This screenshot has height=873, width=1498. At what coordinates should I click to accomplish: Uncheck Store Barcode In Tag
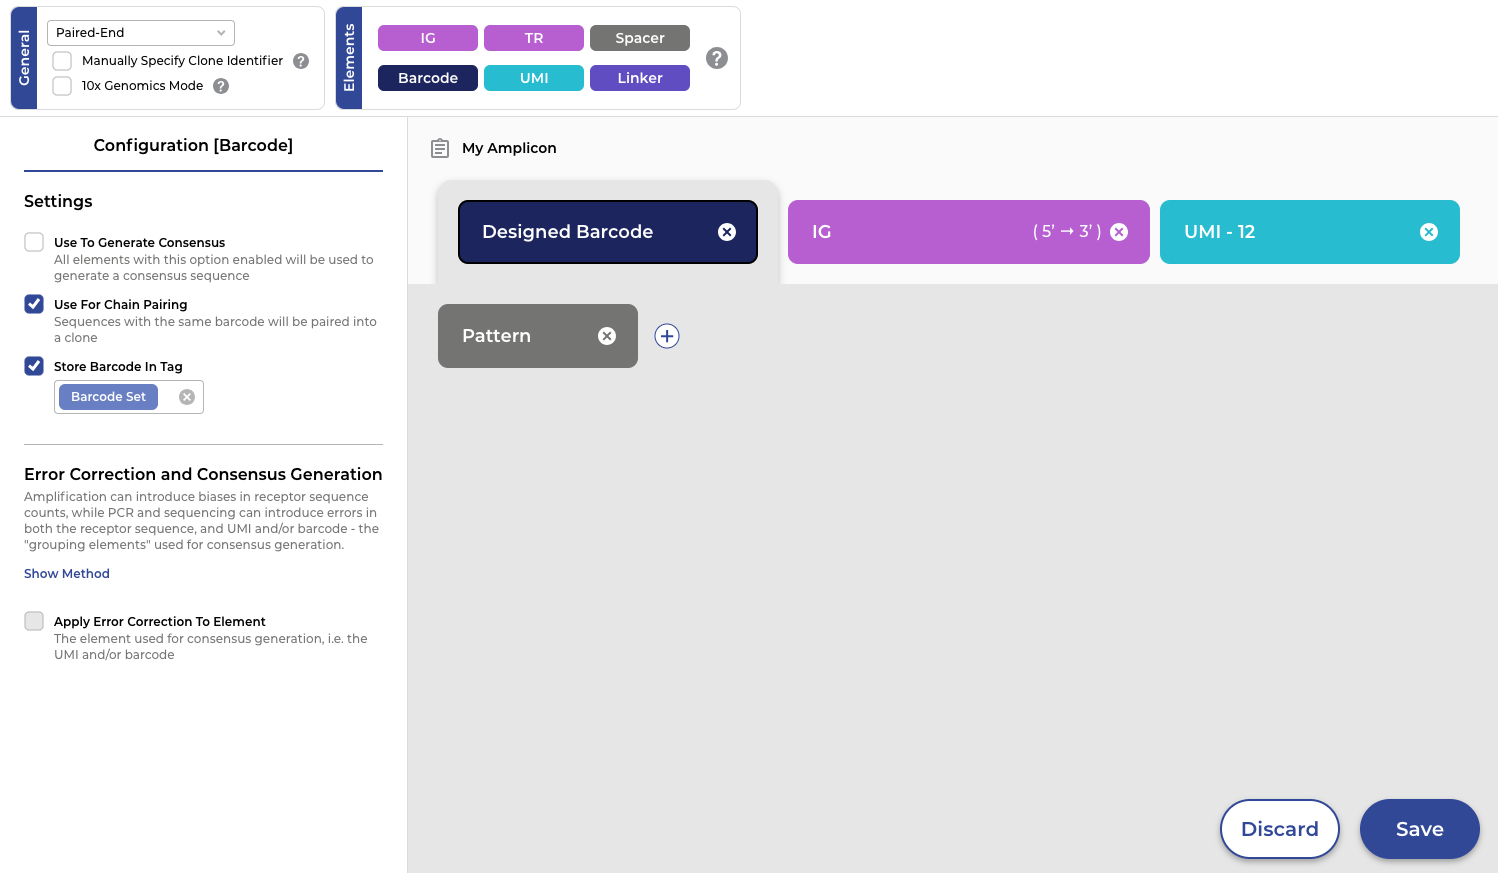[x=34, y=366]
